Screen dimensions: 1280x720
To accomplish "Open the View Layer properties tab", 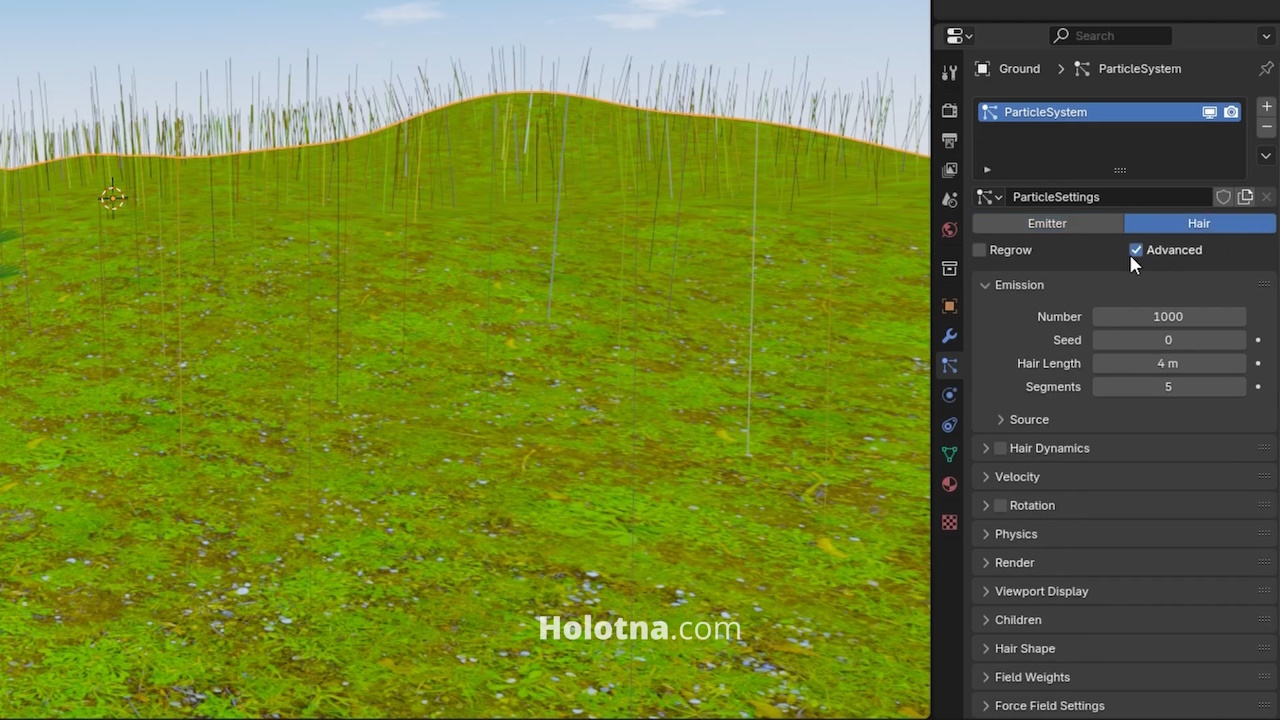I will [949, 170].
